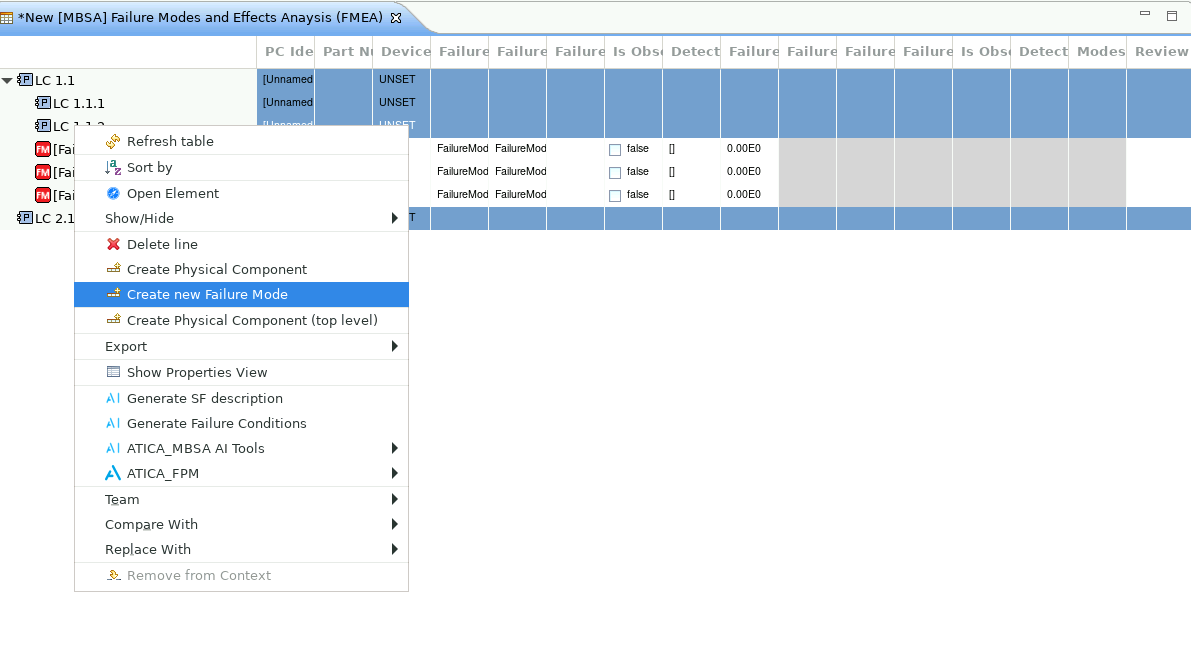
Task: Select Sort by menu entry
Action: (242, 167)
